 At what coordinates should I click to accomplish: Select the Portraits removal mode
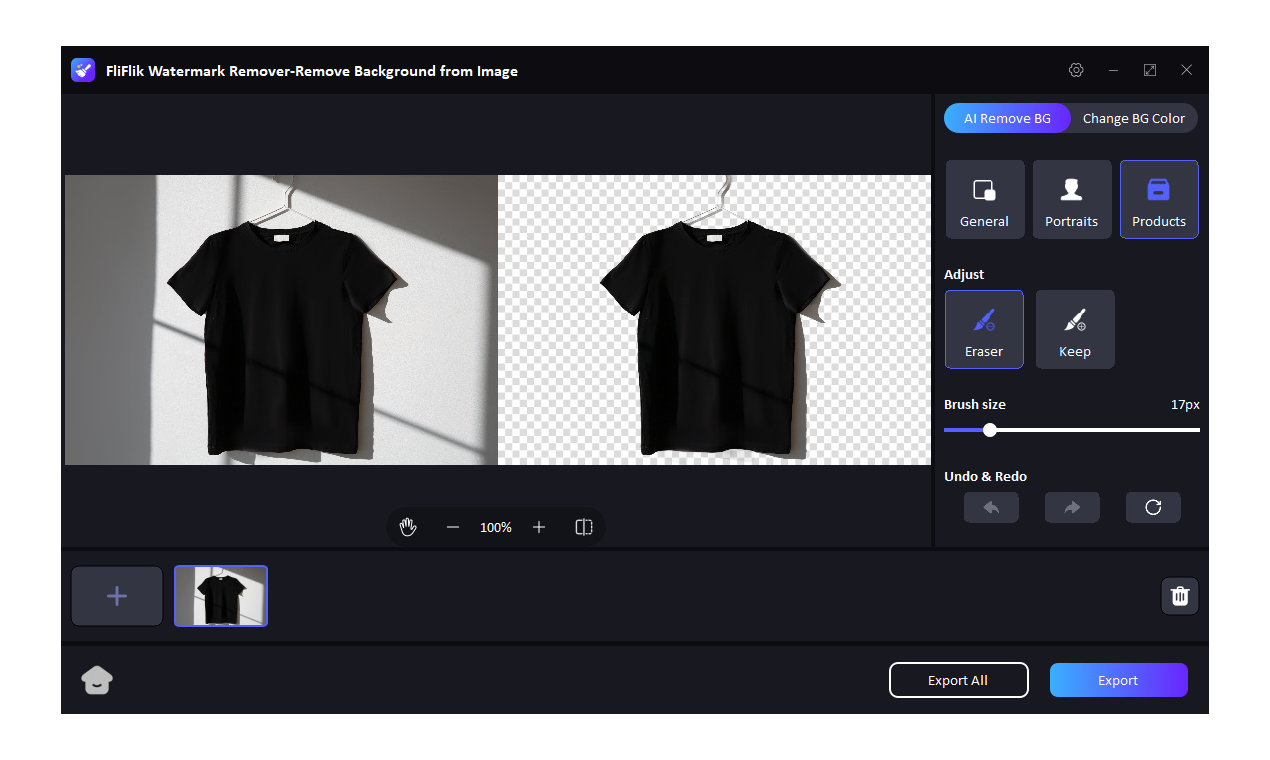click(1072, 199)
